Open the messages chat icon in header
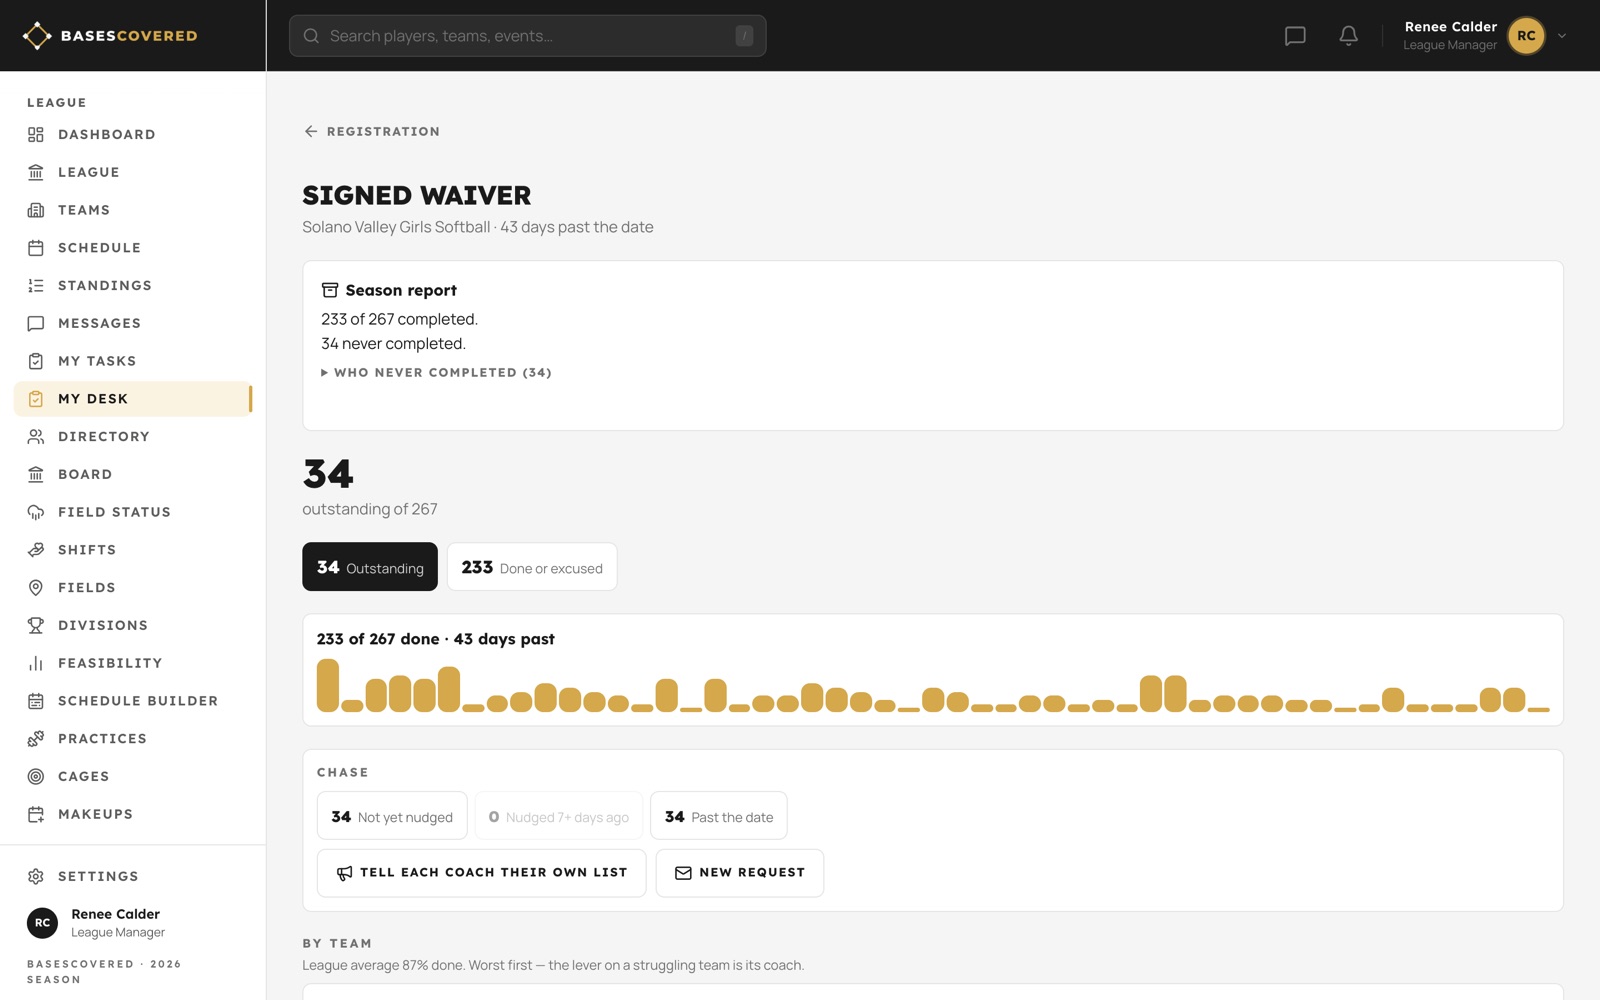This screenshot has height=1000, width=1600. click(x=1295, y=36)
